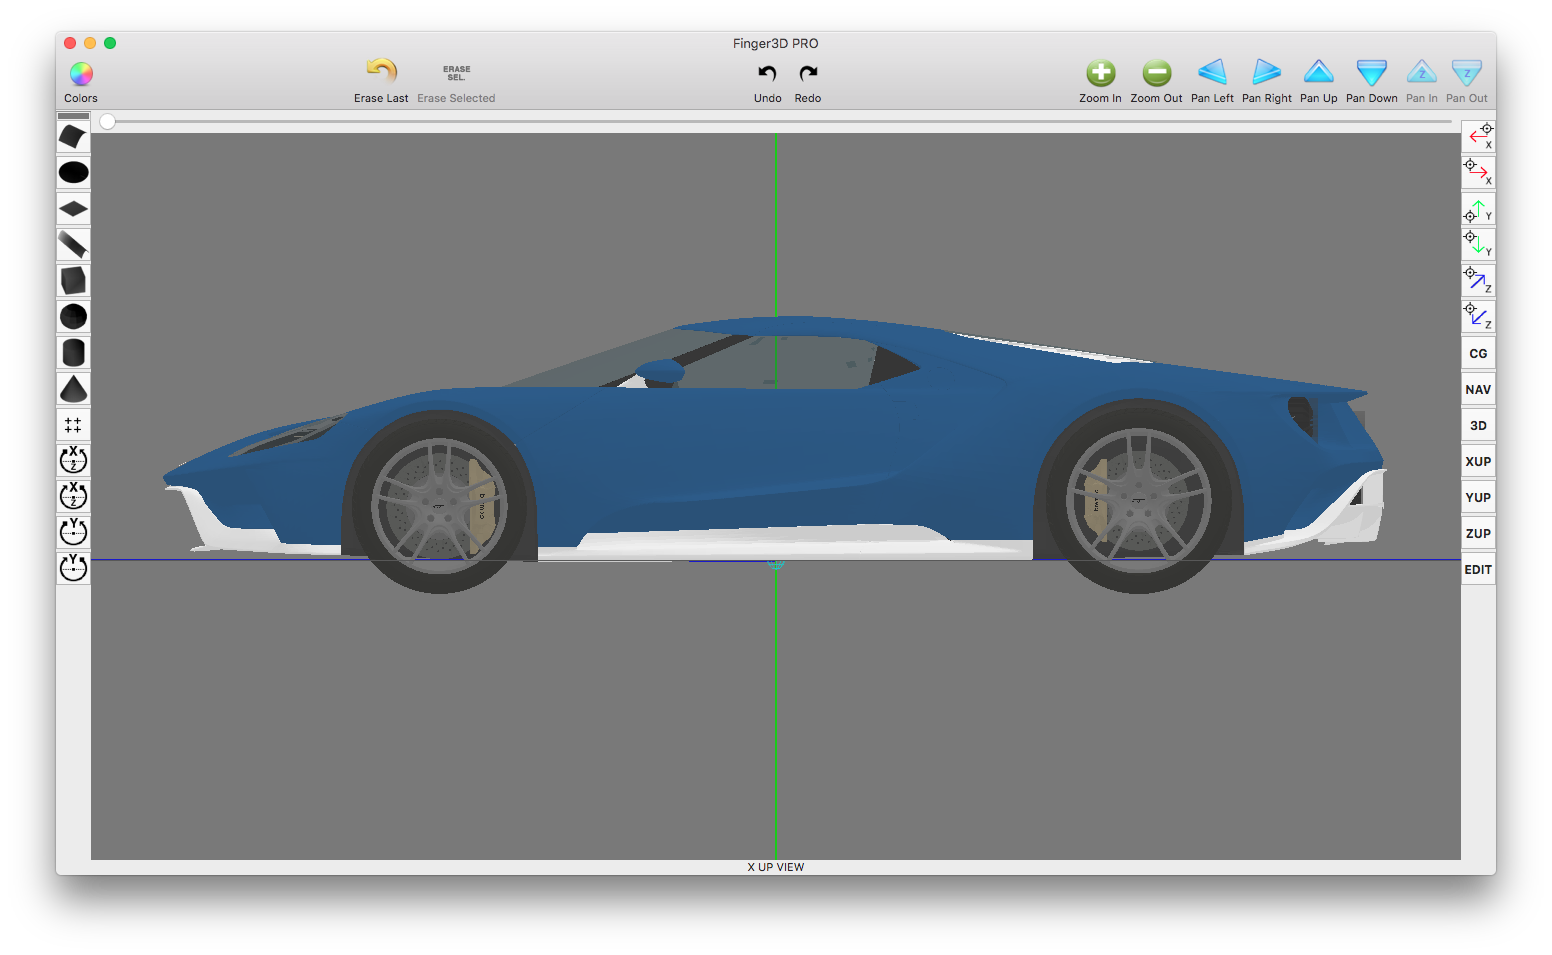The width and height of the screenshot is (1552, 955).
Task: Click the second Y rotate icon
Action: click(73, 568)
